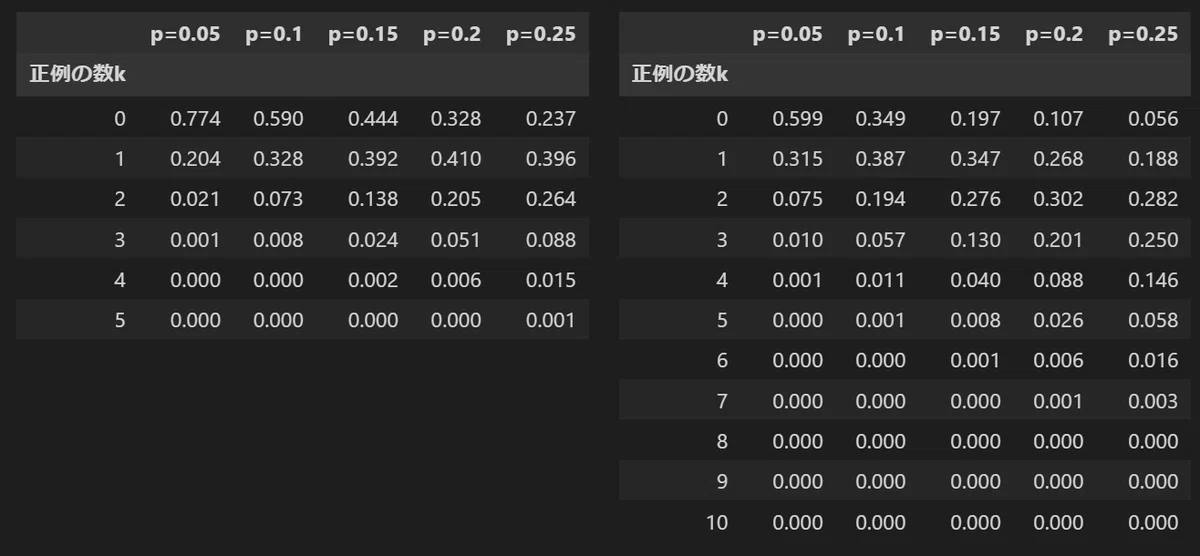
Task: Select the 正例の数k label in left table
Action: [x=76, y=74]
